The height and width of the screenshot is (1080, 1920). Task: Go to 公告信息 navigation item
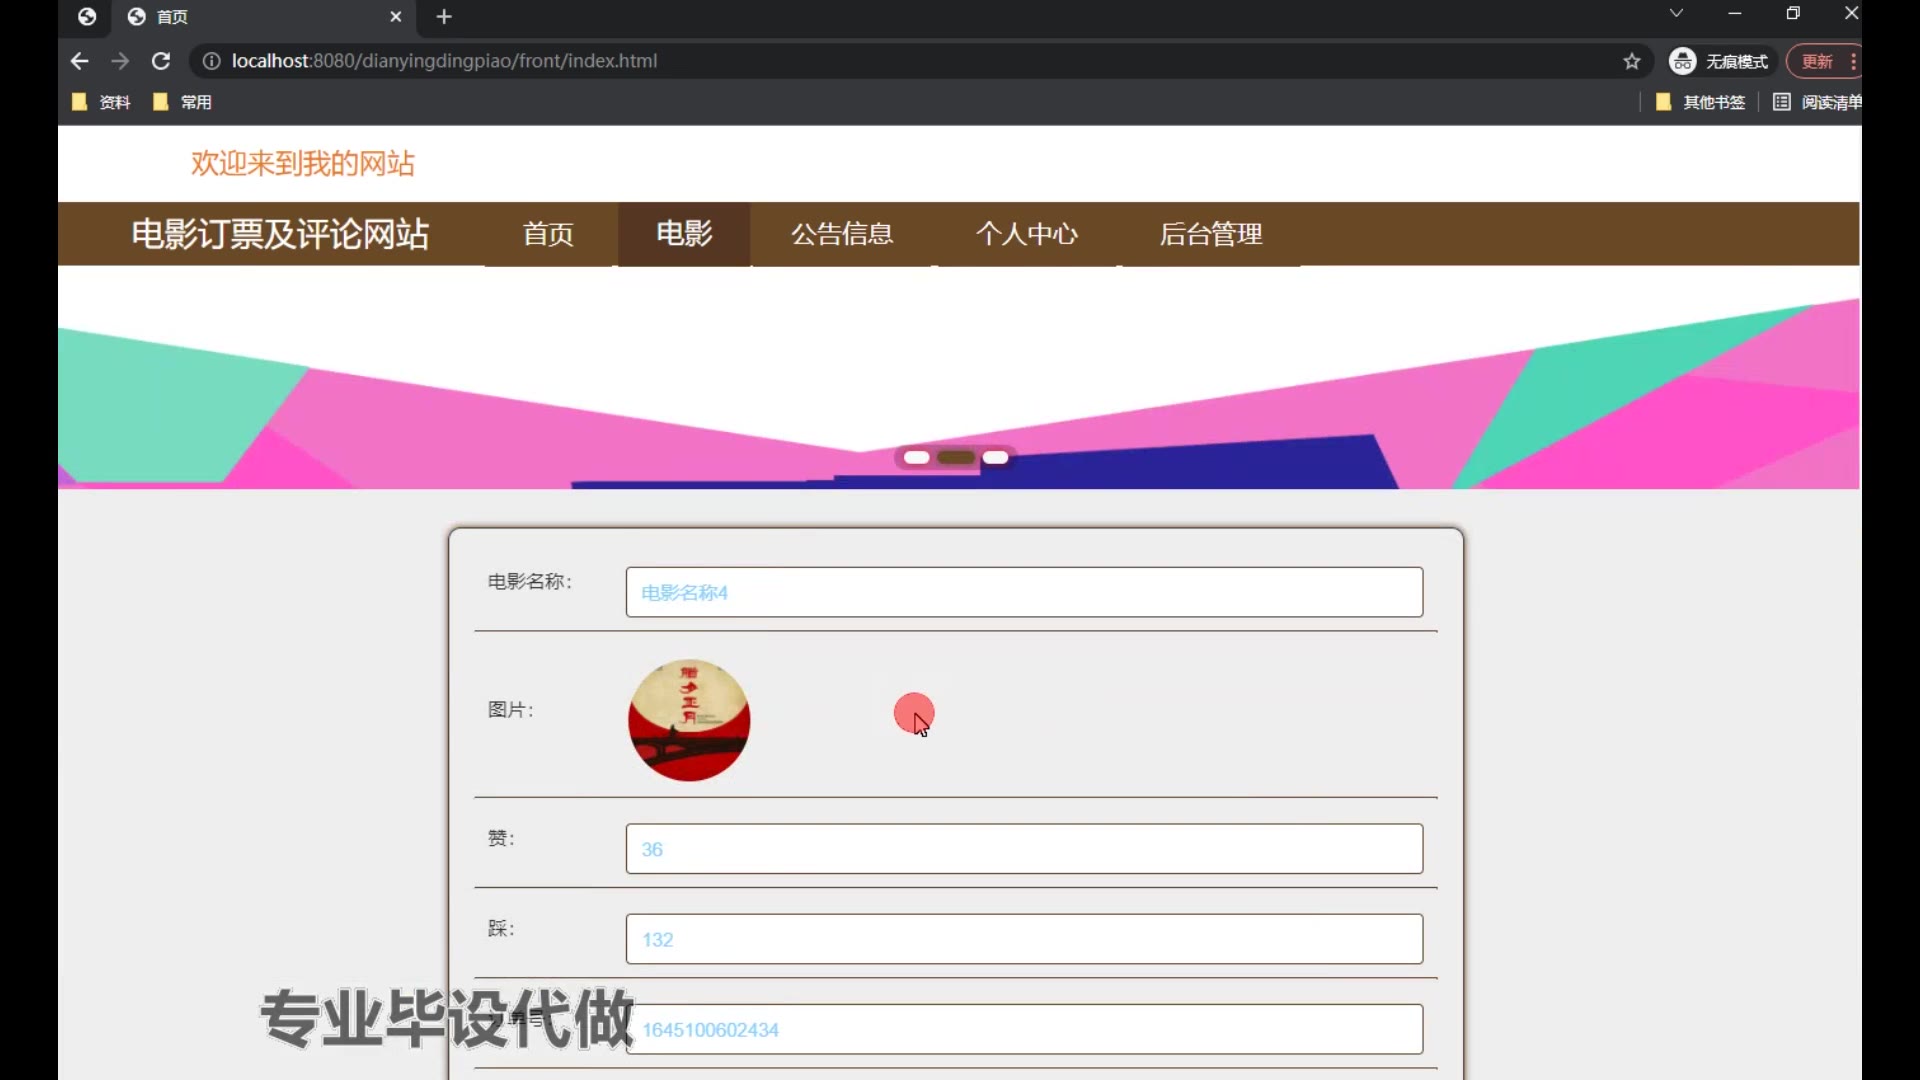click(x=842, y=234)
